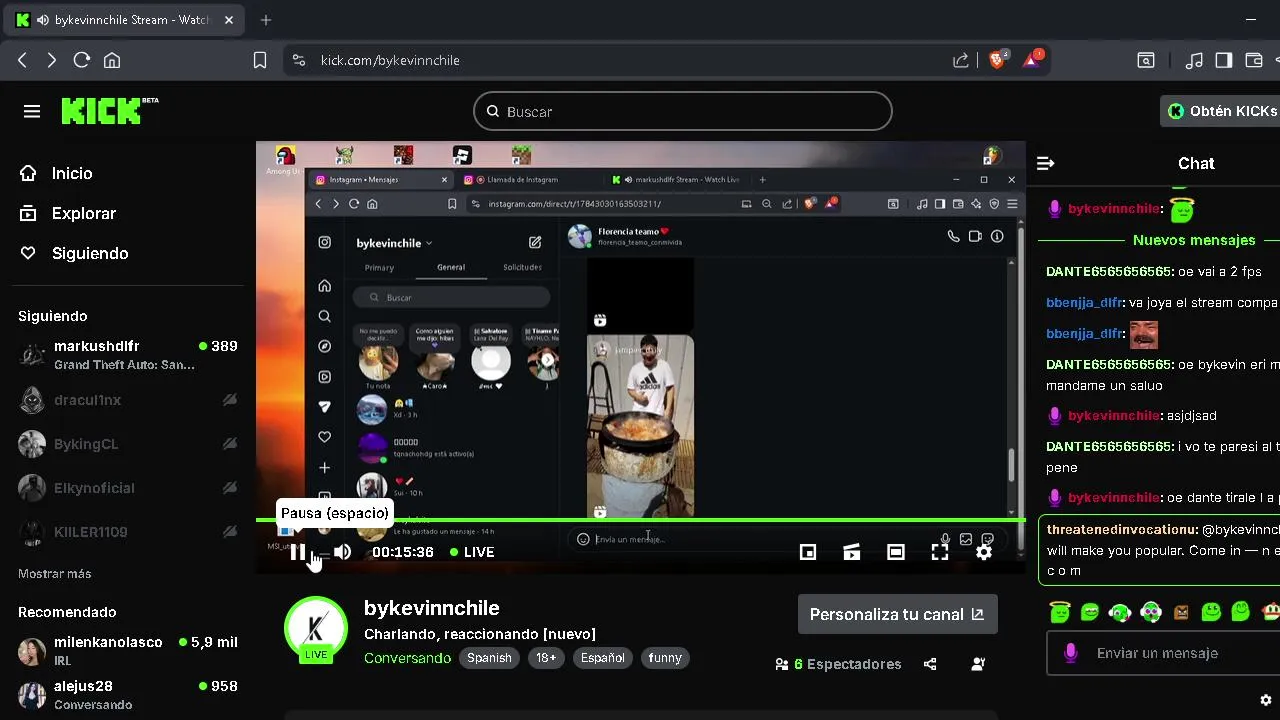Open the Brave Rewards triangle icon
The height and width of the screenshot is (720, 1280).
click(x=1032, y=60)
